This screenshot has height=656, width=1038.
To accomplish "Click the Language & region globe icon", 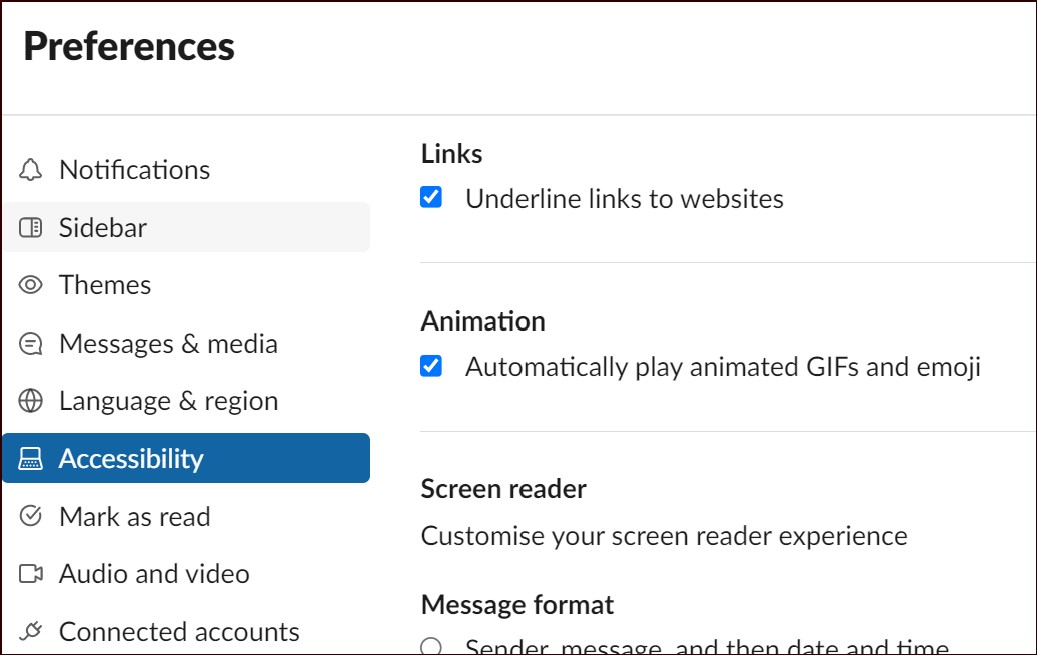I will [x=31, y=400].
